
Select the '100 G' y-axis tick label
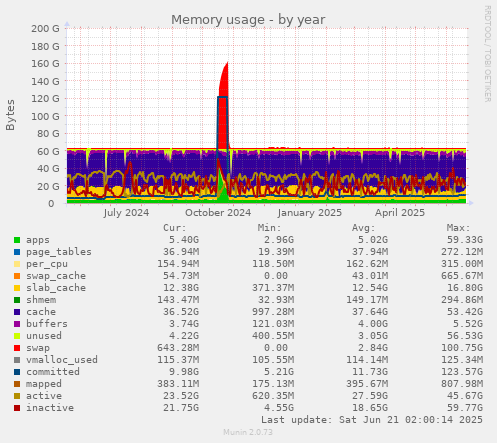click(45, 116)
